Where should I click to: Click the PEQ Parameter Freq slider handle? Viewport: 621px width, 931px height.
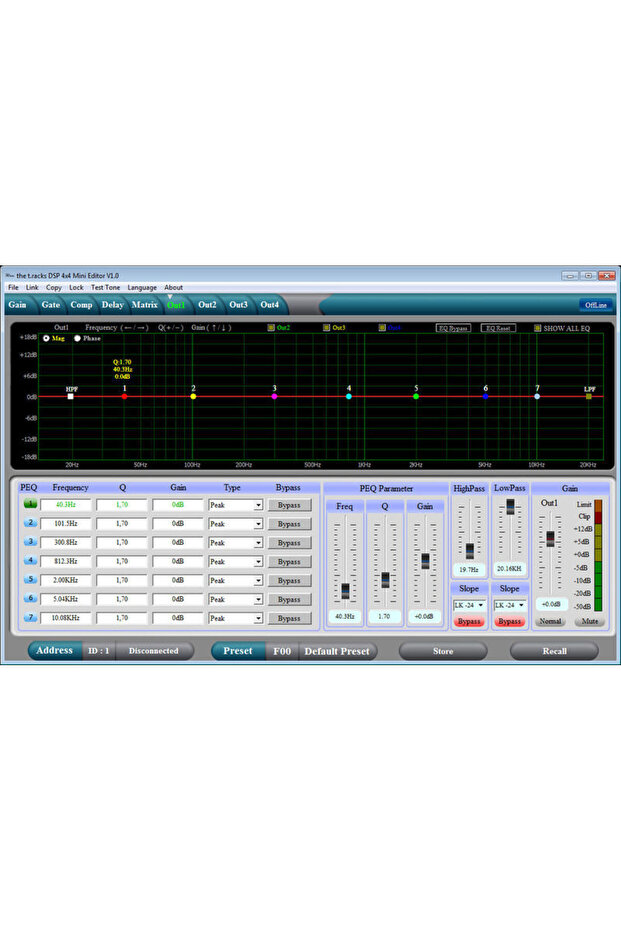click(345, 590)
